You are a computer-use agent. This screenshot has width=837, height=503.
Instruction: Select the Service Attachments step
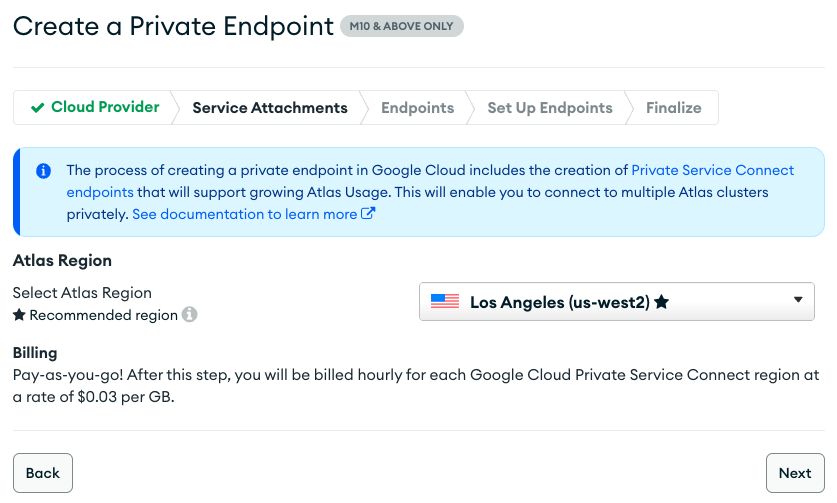coord(270,108)
